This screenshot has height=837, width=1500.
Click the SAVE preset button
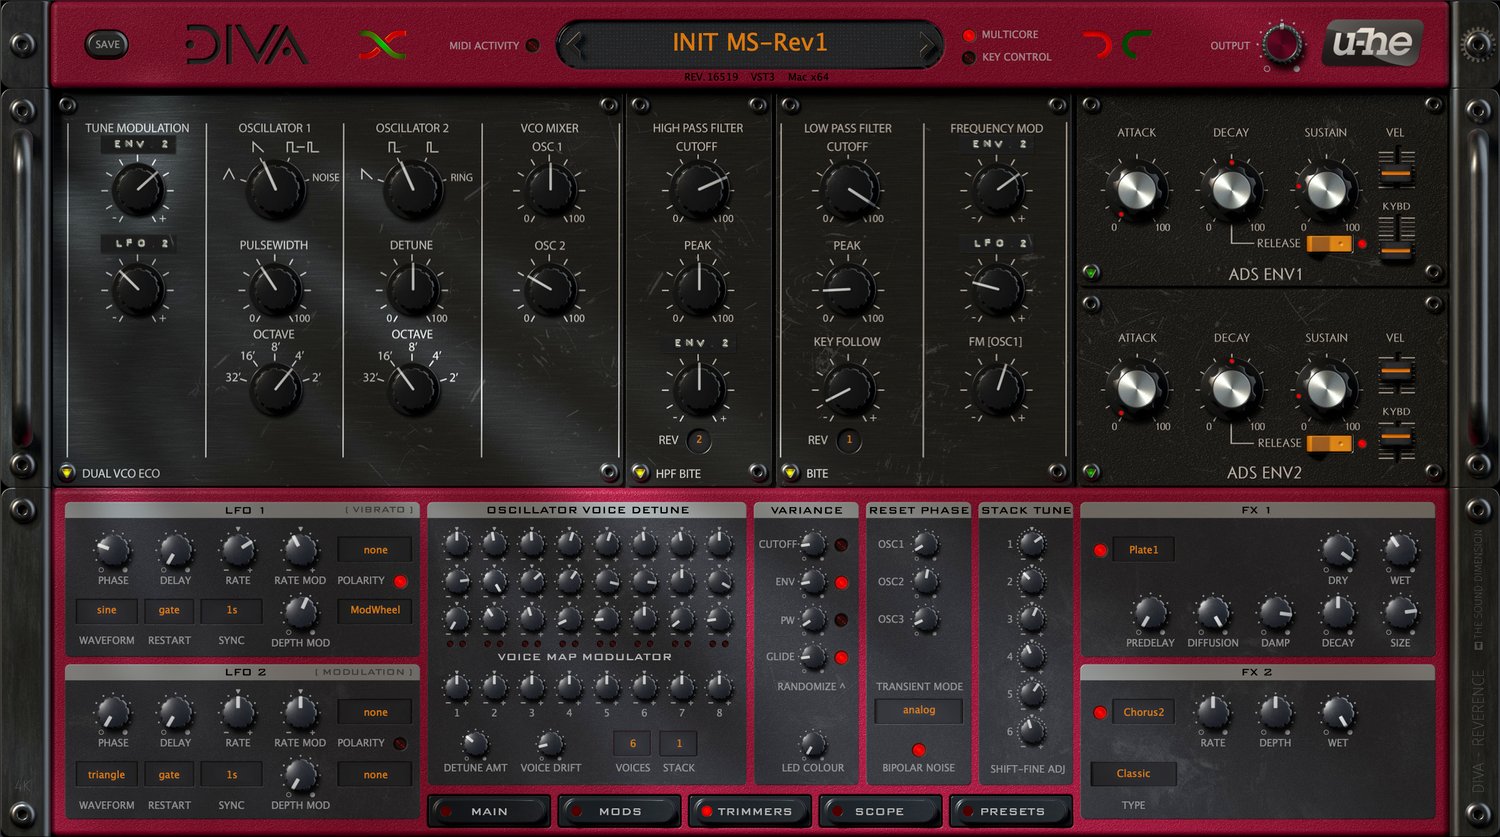pos(107,44)
